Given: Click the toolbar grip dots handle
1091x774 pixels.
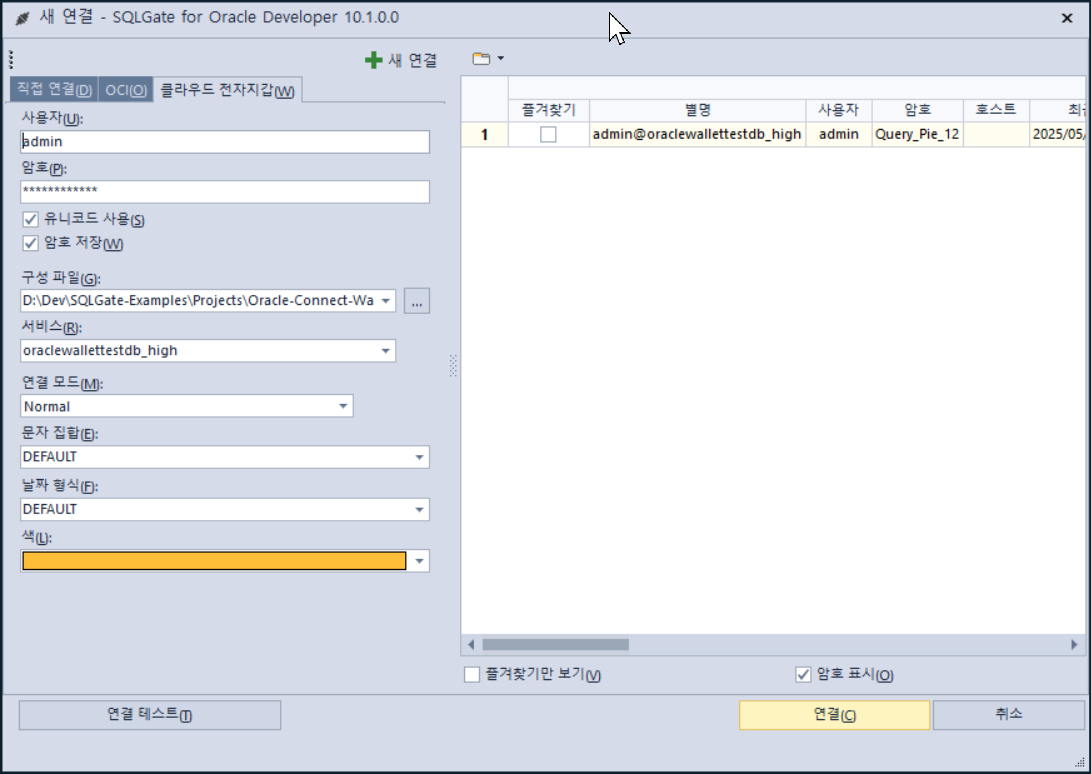Looking at the screenshot, I should 11,60.
